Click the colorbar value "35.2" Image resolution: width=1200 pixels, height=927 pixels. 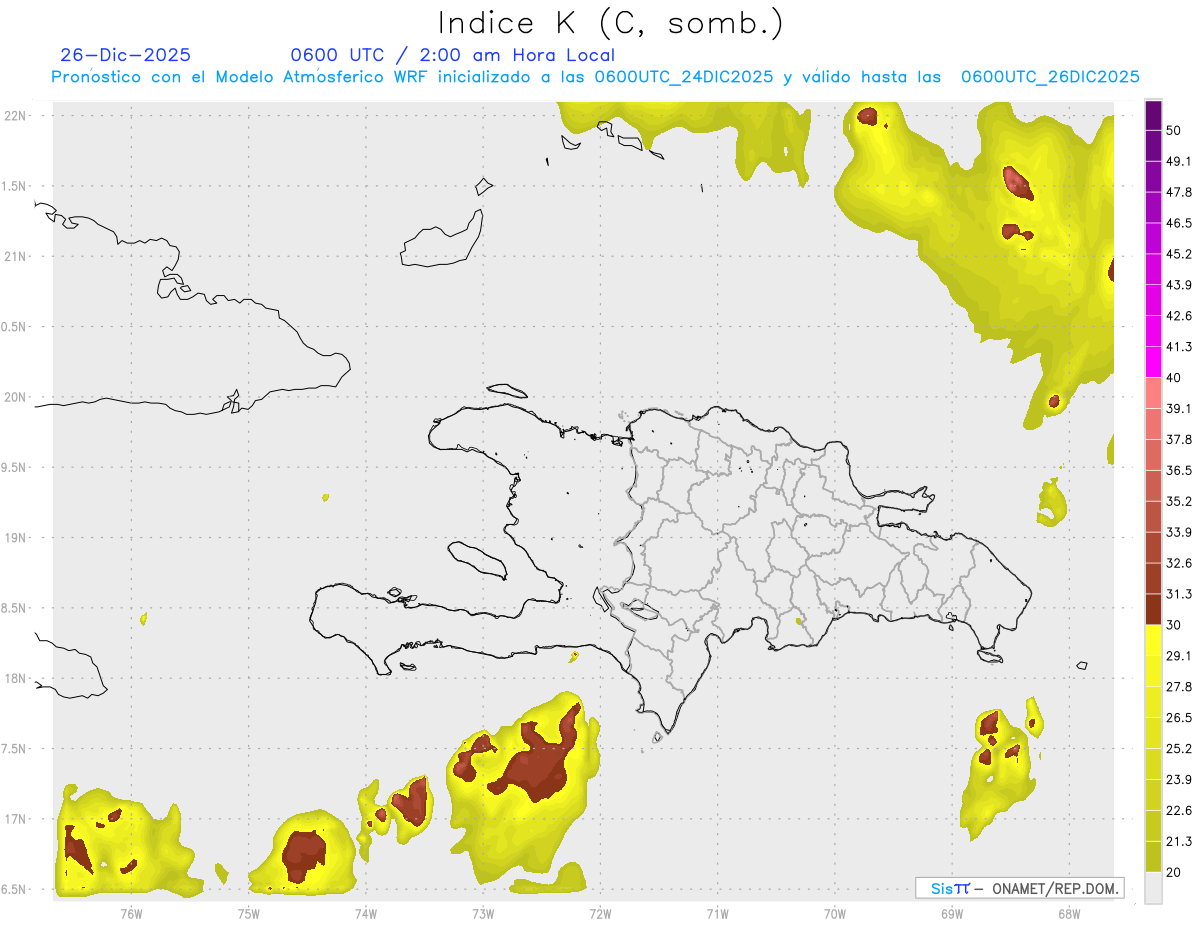tap(1179, 502)
